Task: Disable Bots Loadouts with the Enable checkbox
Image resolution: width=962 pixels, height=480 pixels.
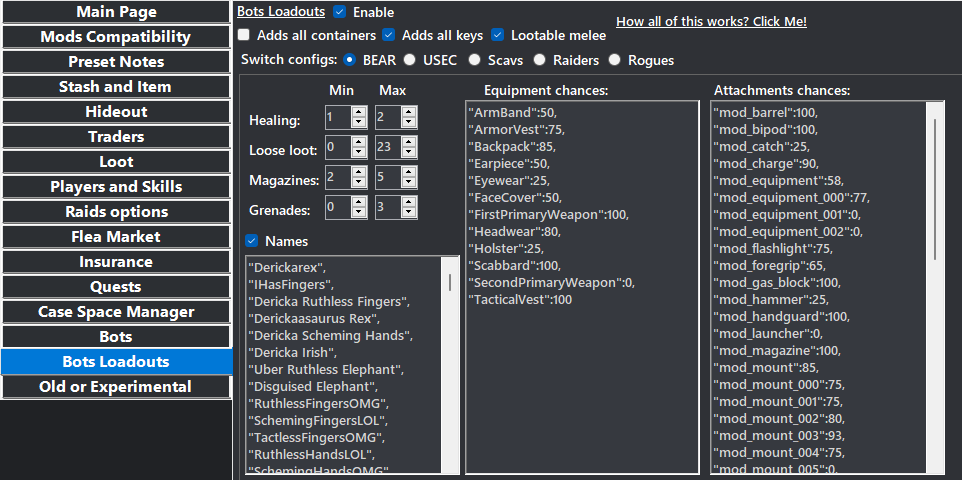Action: click(340, 12)
